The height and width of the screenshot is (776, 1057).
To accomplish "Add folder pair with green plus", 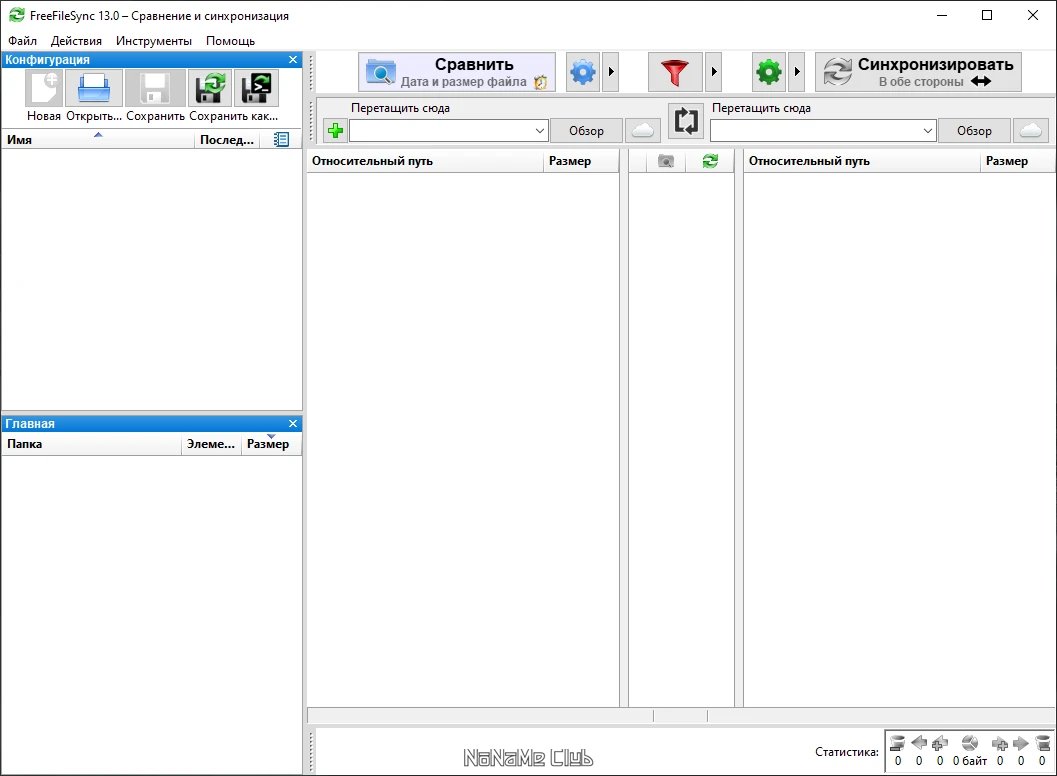I will point(335,130).
